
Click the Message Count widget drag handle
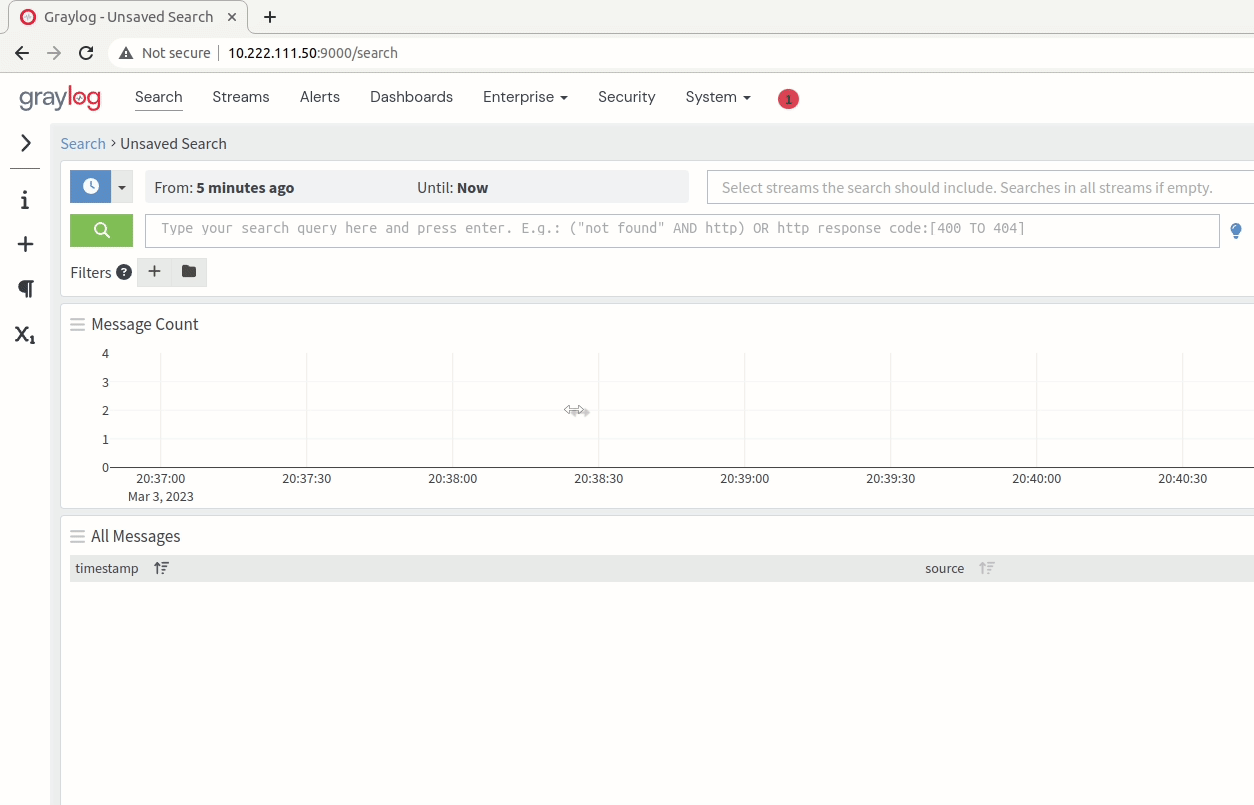[x=77, y=324]
